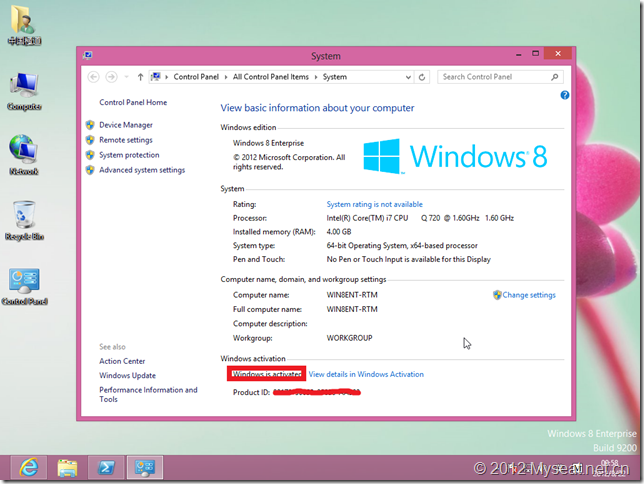Open the Computer desktop icon
Image resolution: width=644 pixels, height=484 pixels.
click(x=24, y=91)
